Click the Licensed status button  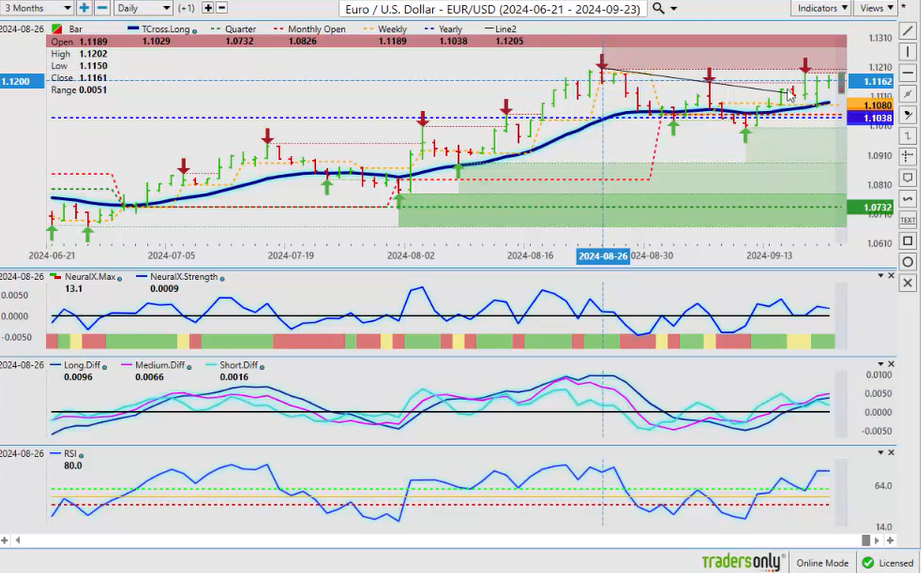pyautogui.click(x=888, y=562)
